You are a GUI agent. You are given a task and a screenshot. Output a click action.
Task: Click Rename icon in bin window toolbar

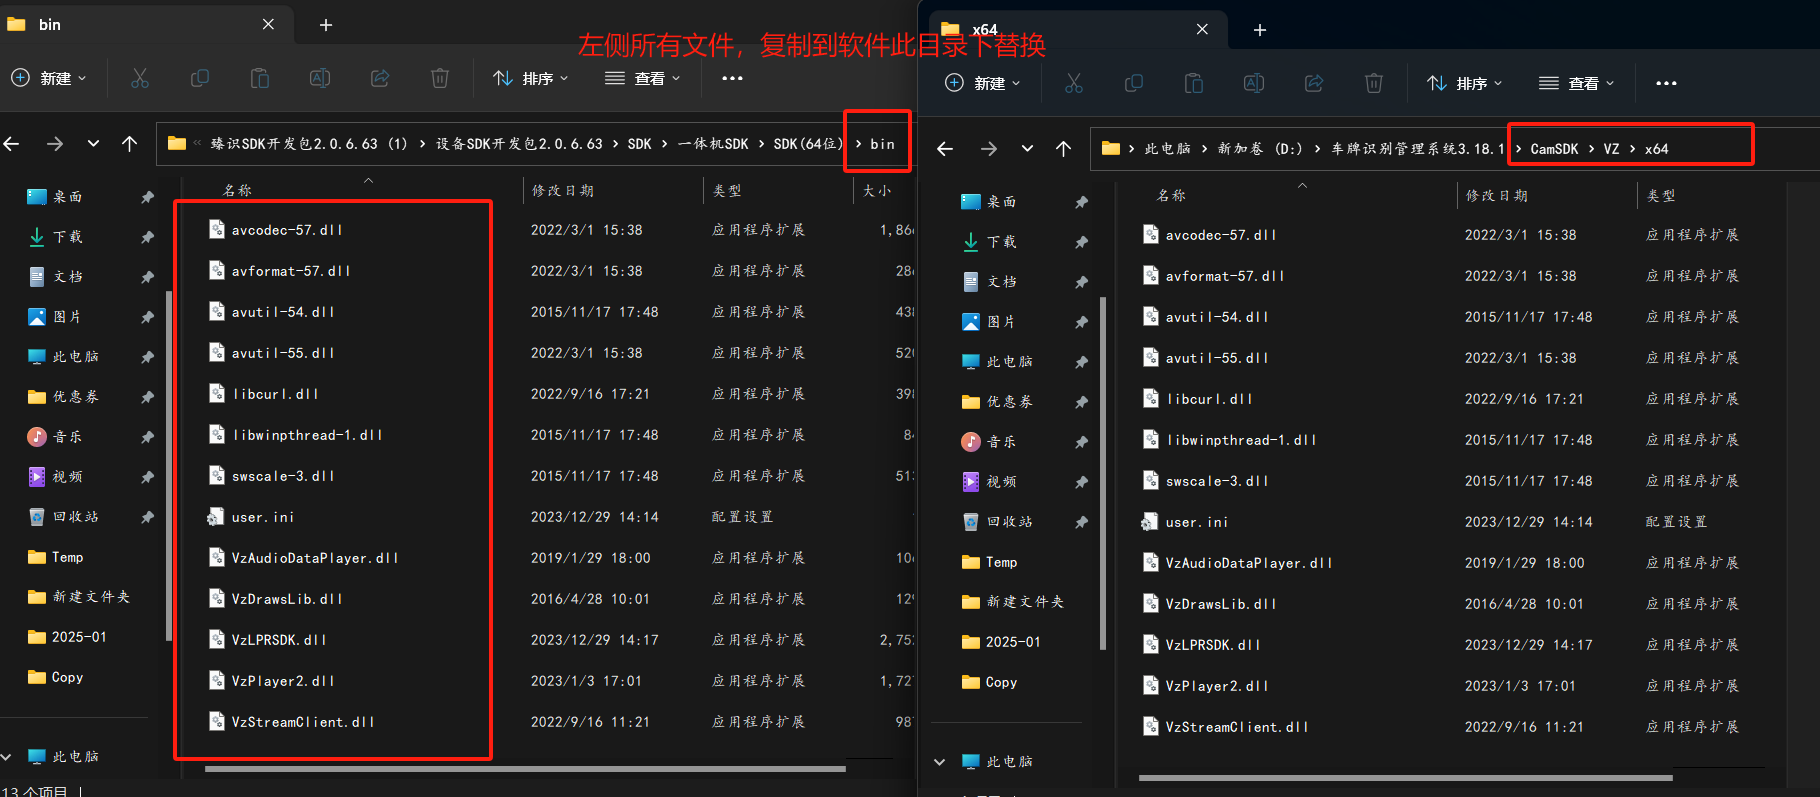(x=320, y=78)
